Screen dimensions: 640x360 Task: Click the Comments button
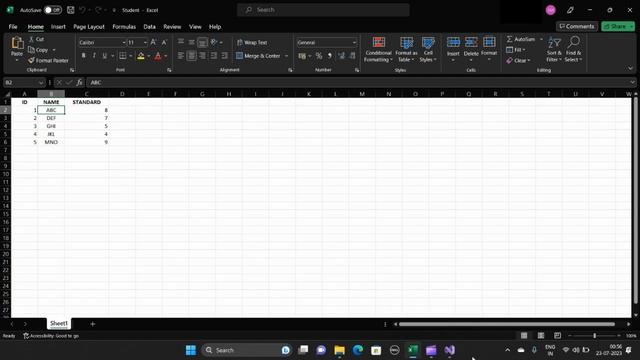[577, 26]
